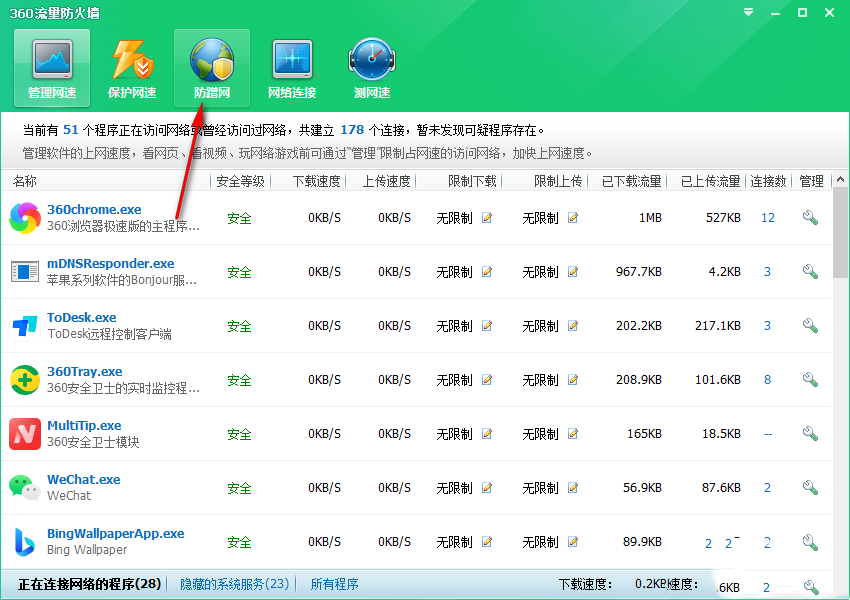Edit download limit for 360Tray.exe

[x=487, y=380]
